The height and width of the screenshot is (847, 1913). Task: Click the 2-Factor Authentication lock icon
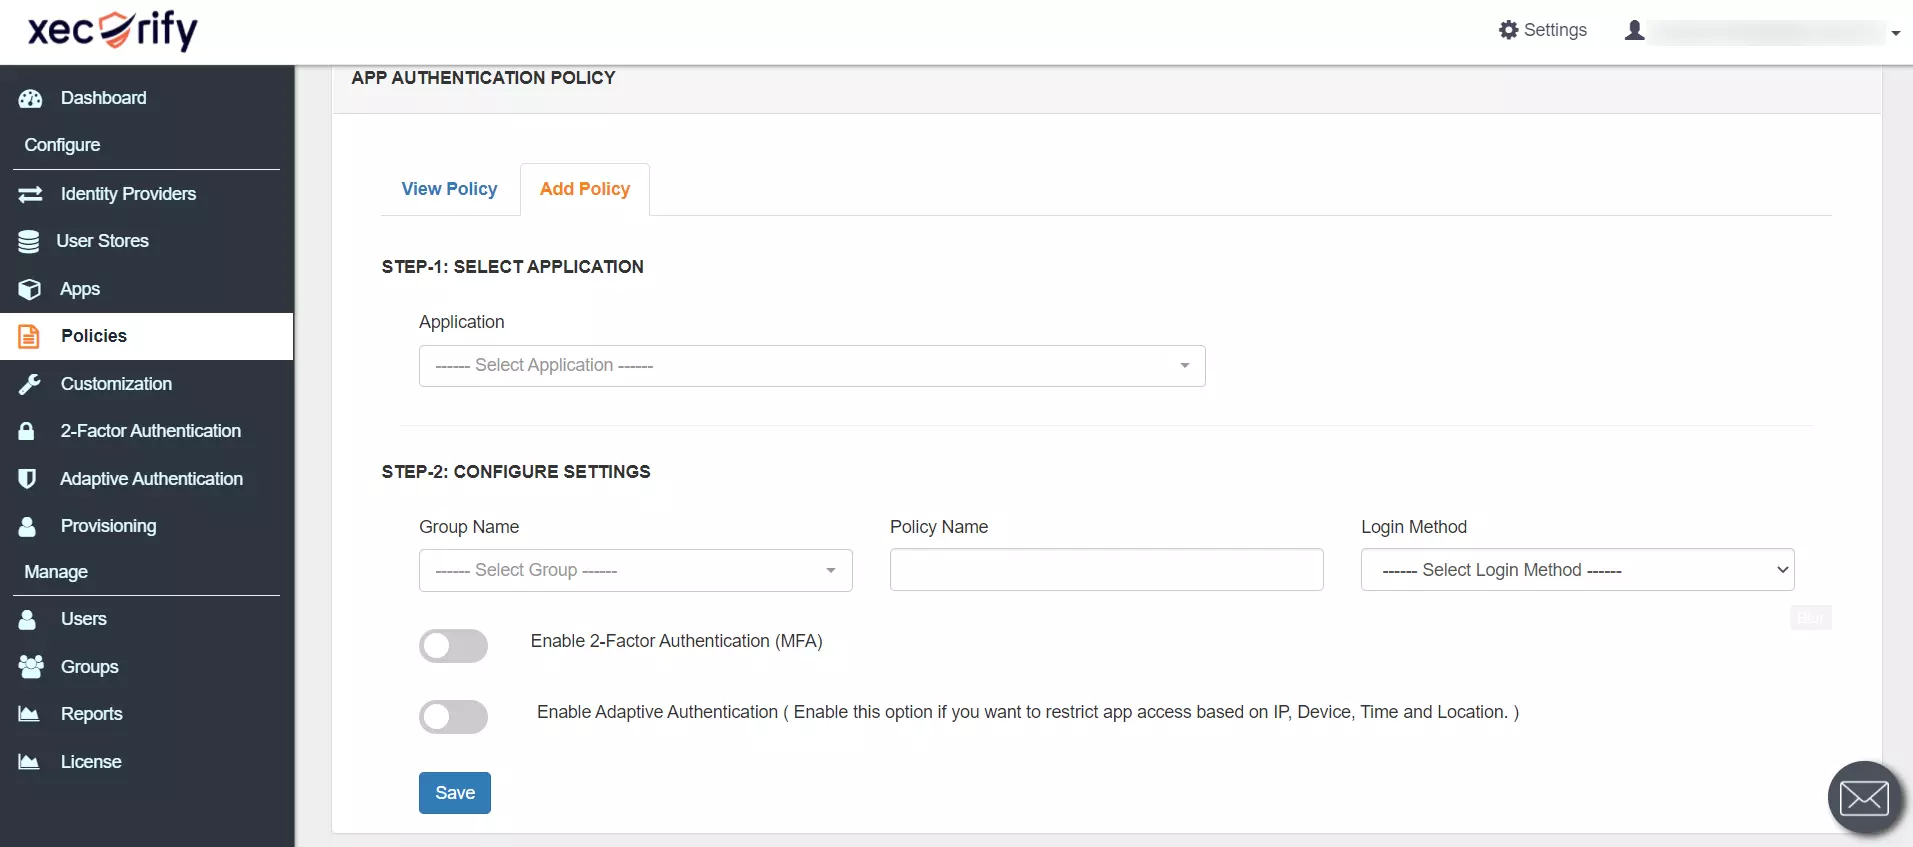(x=27, y=431)
